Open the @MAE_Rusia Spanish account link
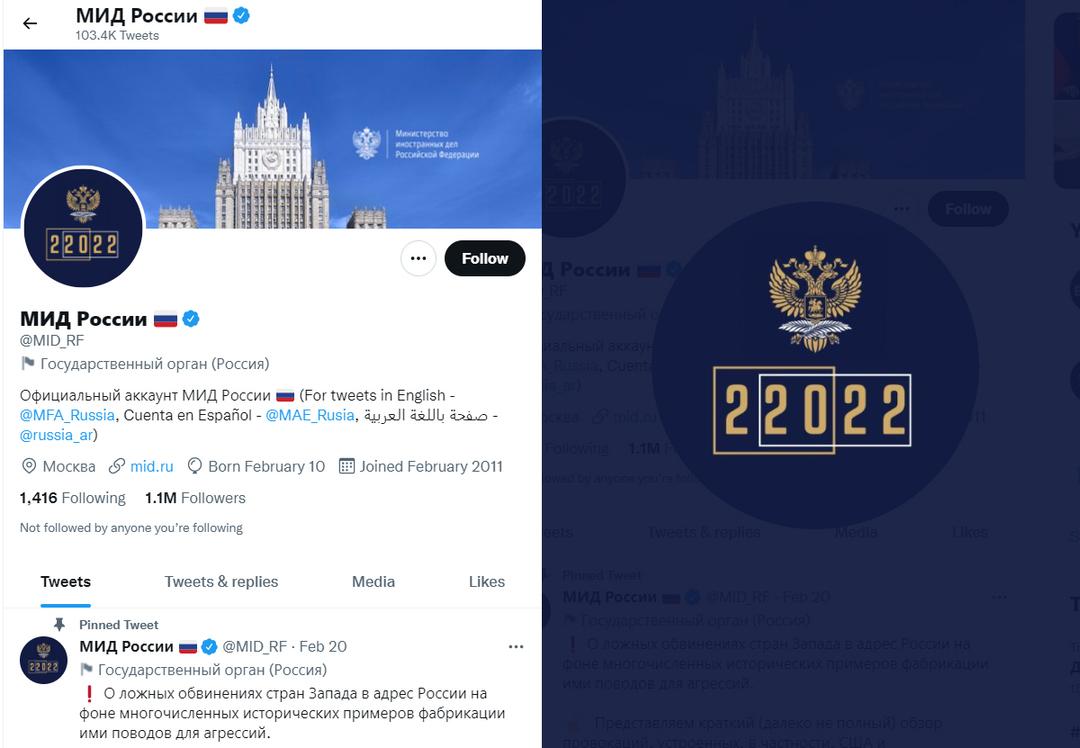This screenshot has width=1080, height=748. [310, 415]
